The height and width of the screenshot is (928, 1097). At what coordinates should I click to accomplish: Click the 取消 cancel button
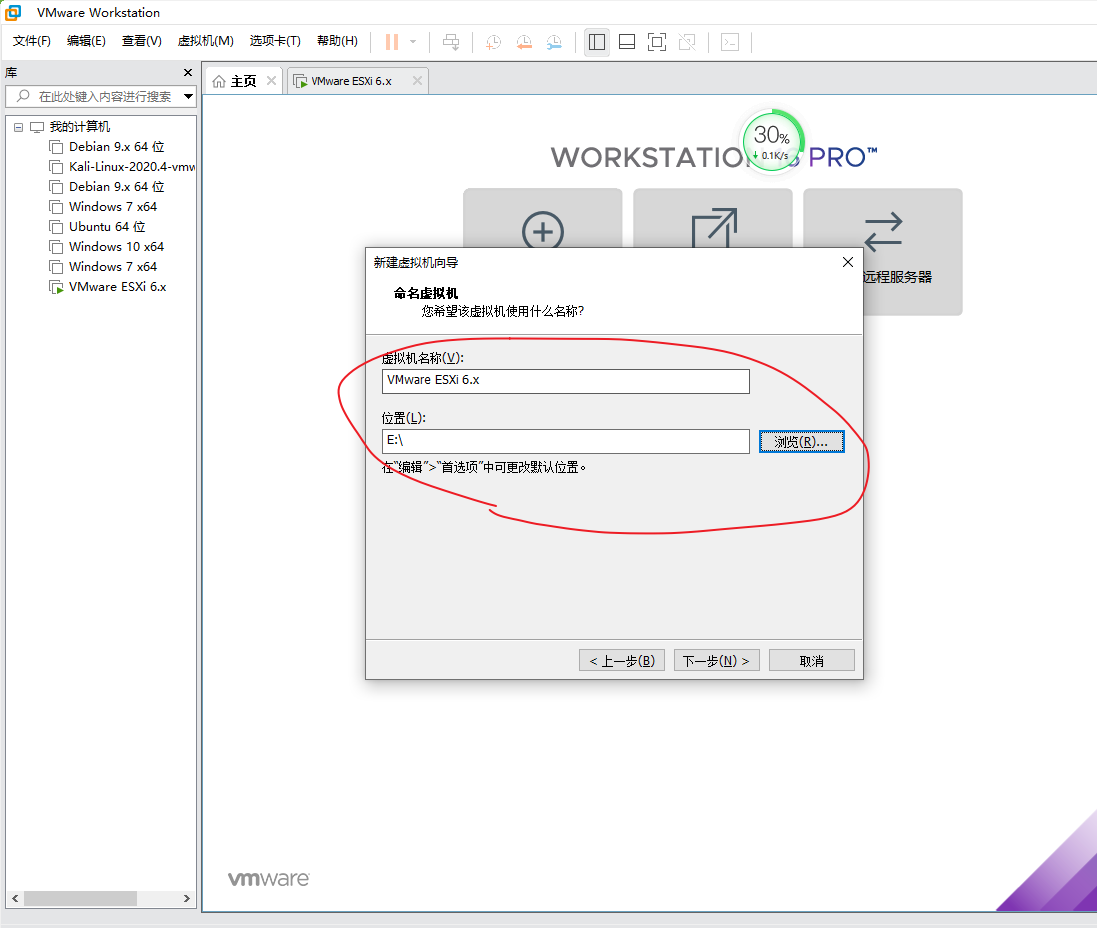pos(812,660)
